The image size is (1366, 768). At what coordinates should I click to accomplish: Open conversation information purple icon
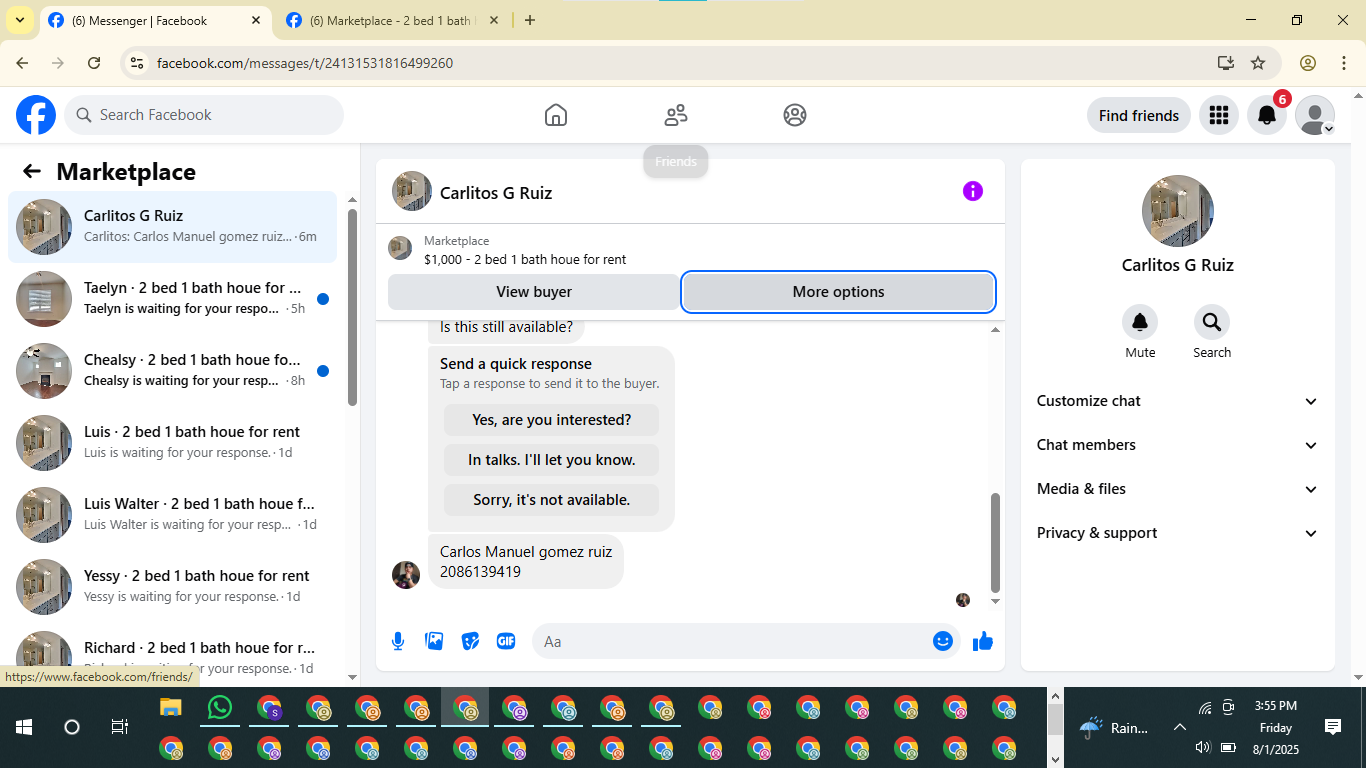tap(973, 191)
